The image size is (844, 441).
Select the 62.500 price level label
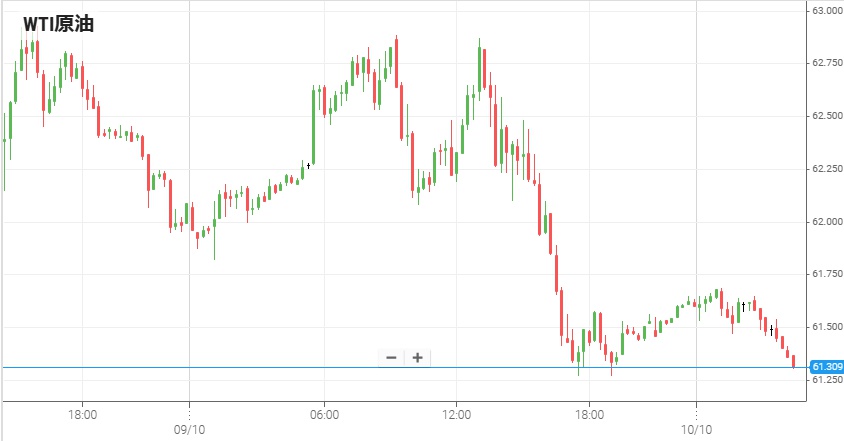pos(825,116)
